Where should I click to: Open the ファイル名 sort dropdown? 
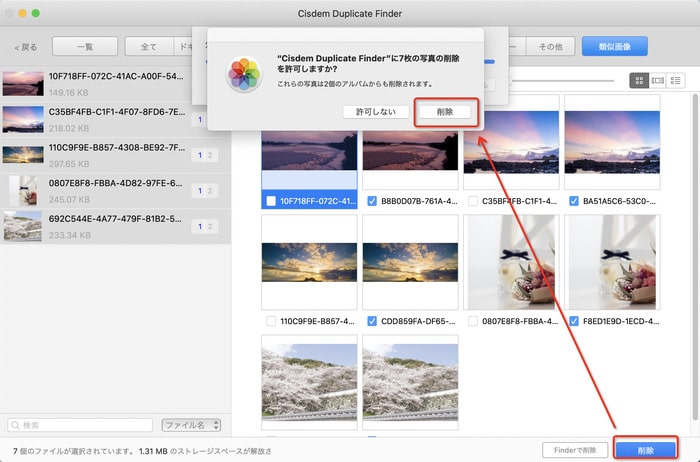pyautogui.click(x=191, y=425)
